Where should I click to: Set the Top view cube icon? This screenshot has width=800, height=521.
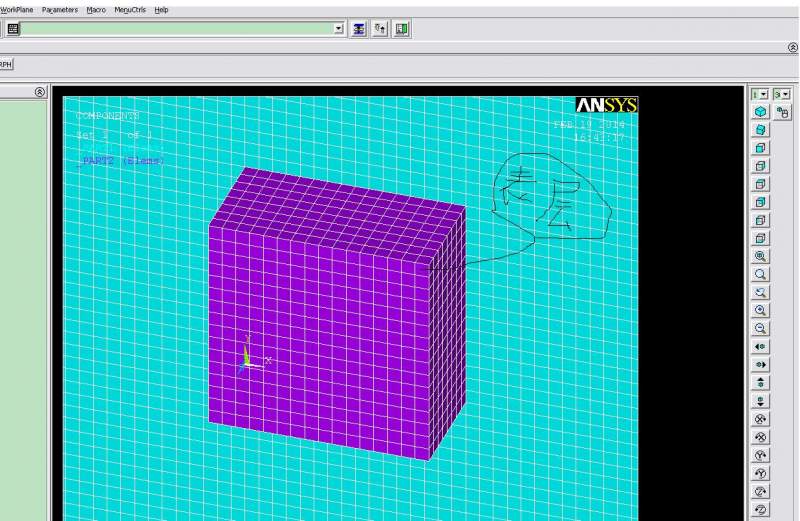[x=760, y=184]
